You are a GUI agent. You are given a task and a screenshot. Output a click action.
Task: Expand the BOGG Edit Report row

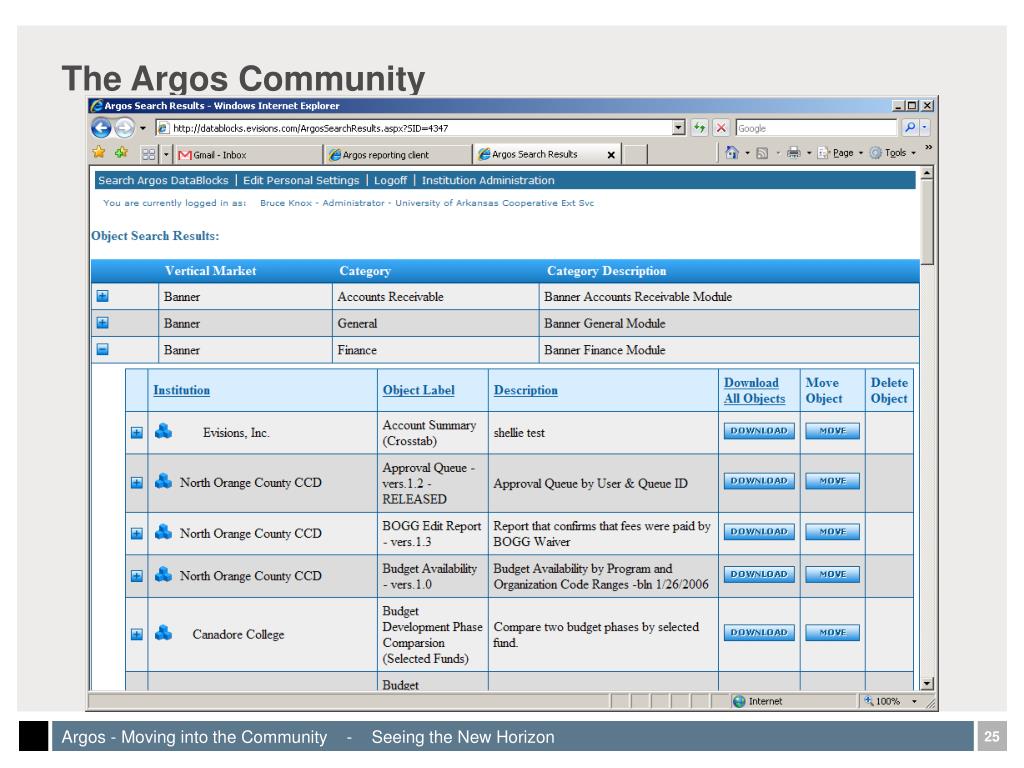[136, 534]
